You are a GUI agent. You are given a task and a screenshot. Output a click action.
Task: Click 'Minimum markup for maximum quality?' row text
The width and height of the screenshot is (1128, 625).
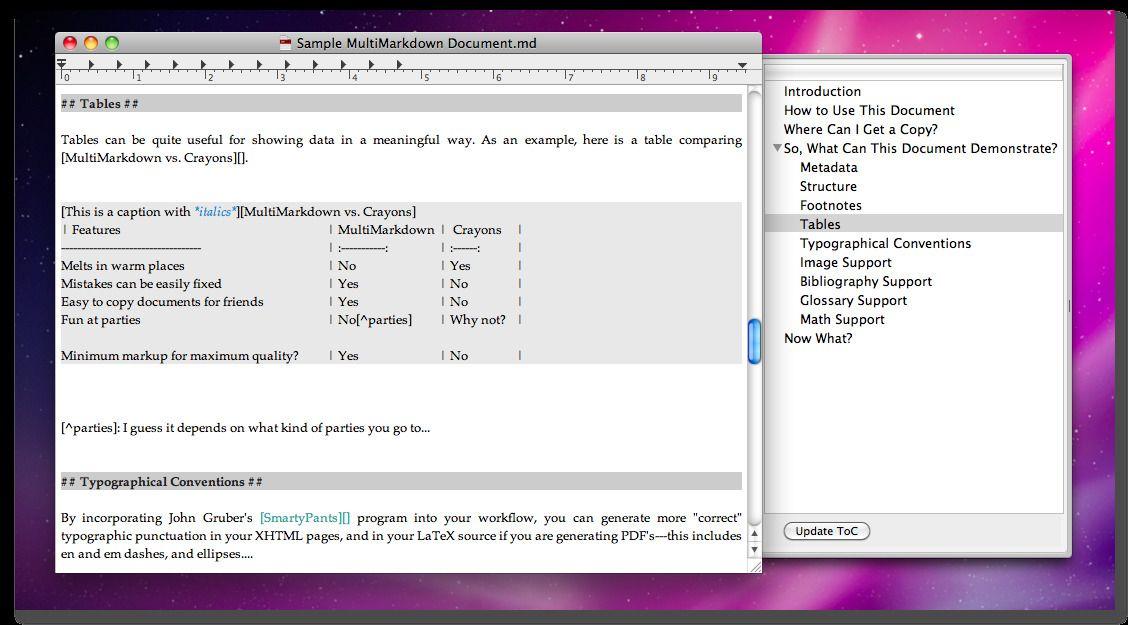(x=180, y=356)
